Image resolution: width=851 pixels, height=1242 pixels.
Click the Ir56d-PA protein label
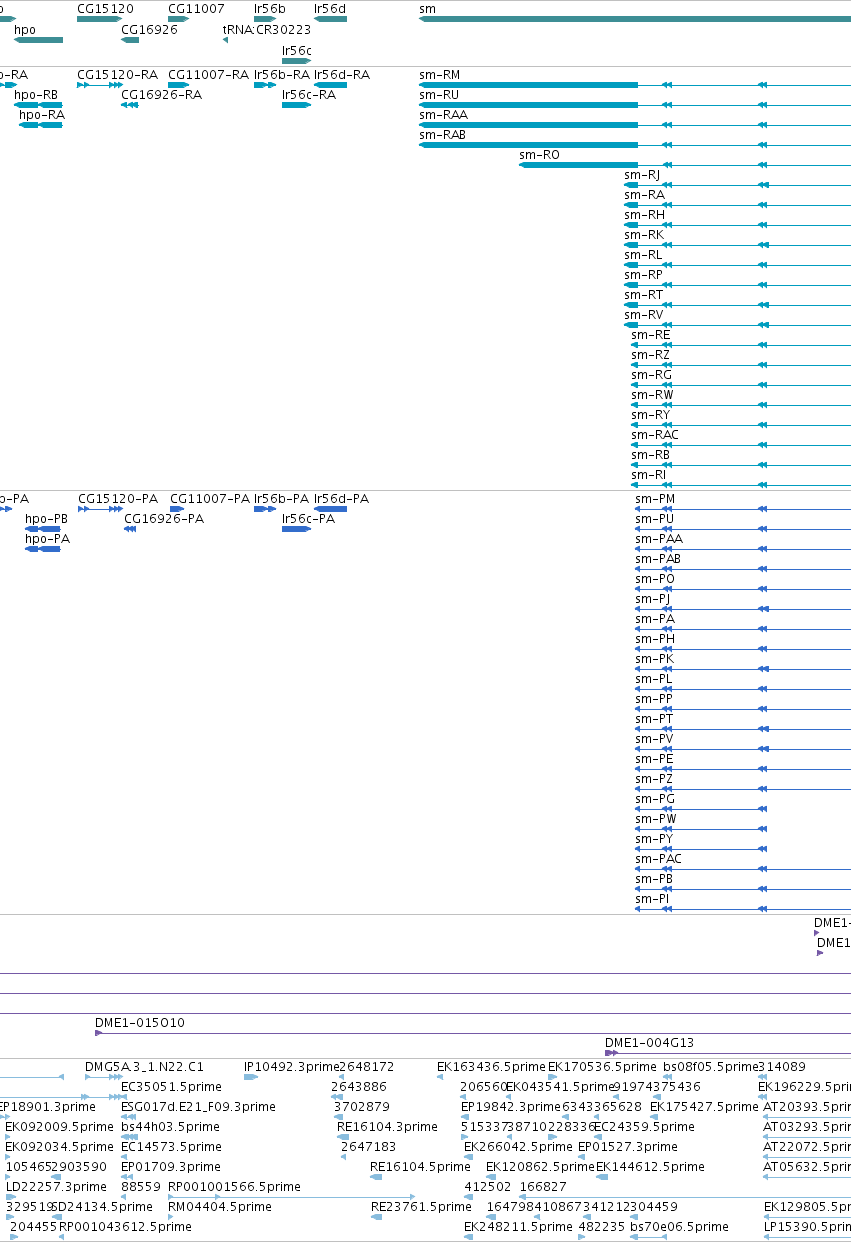coord(341,499)
